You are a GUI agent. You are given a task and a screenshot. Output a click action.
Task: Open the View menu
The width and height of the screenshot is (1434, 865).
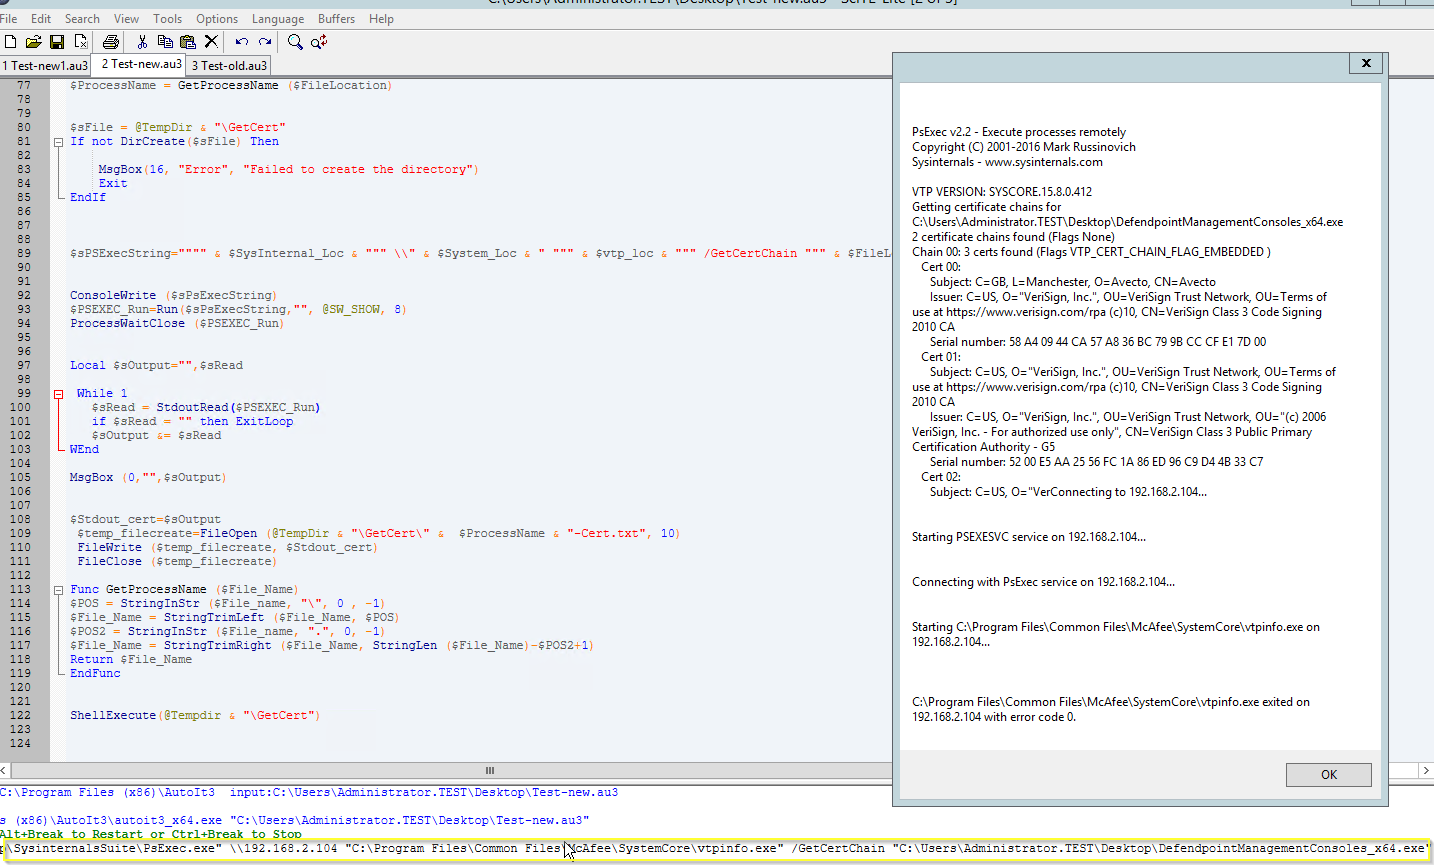click(x=127, y=19)
